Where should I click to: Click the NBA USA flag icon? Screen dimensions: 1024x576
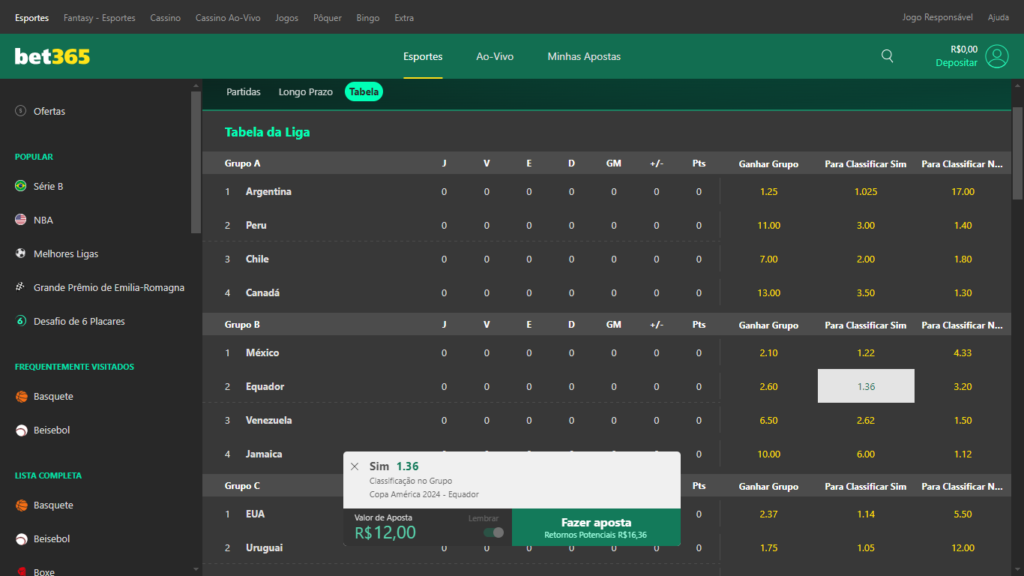pyautogui.click(x=21, y=220)
